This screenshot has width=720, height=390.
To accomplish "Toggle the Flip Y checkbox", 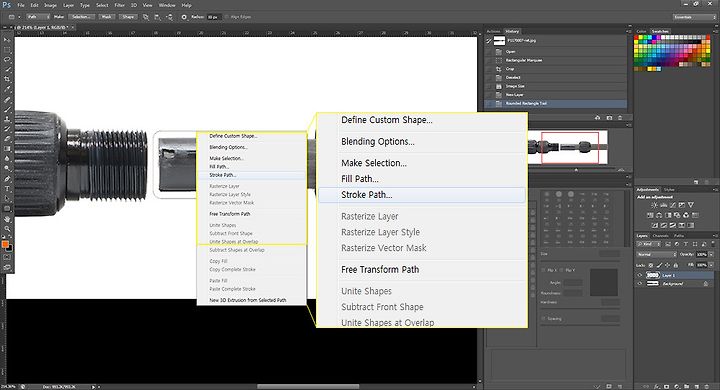I will [562, 270].
